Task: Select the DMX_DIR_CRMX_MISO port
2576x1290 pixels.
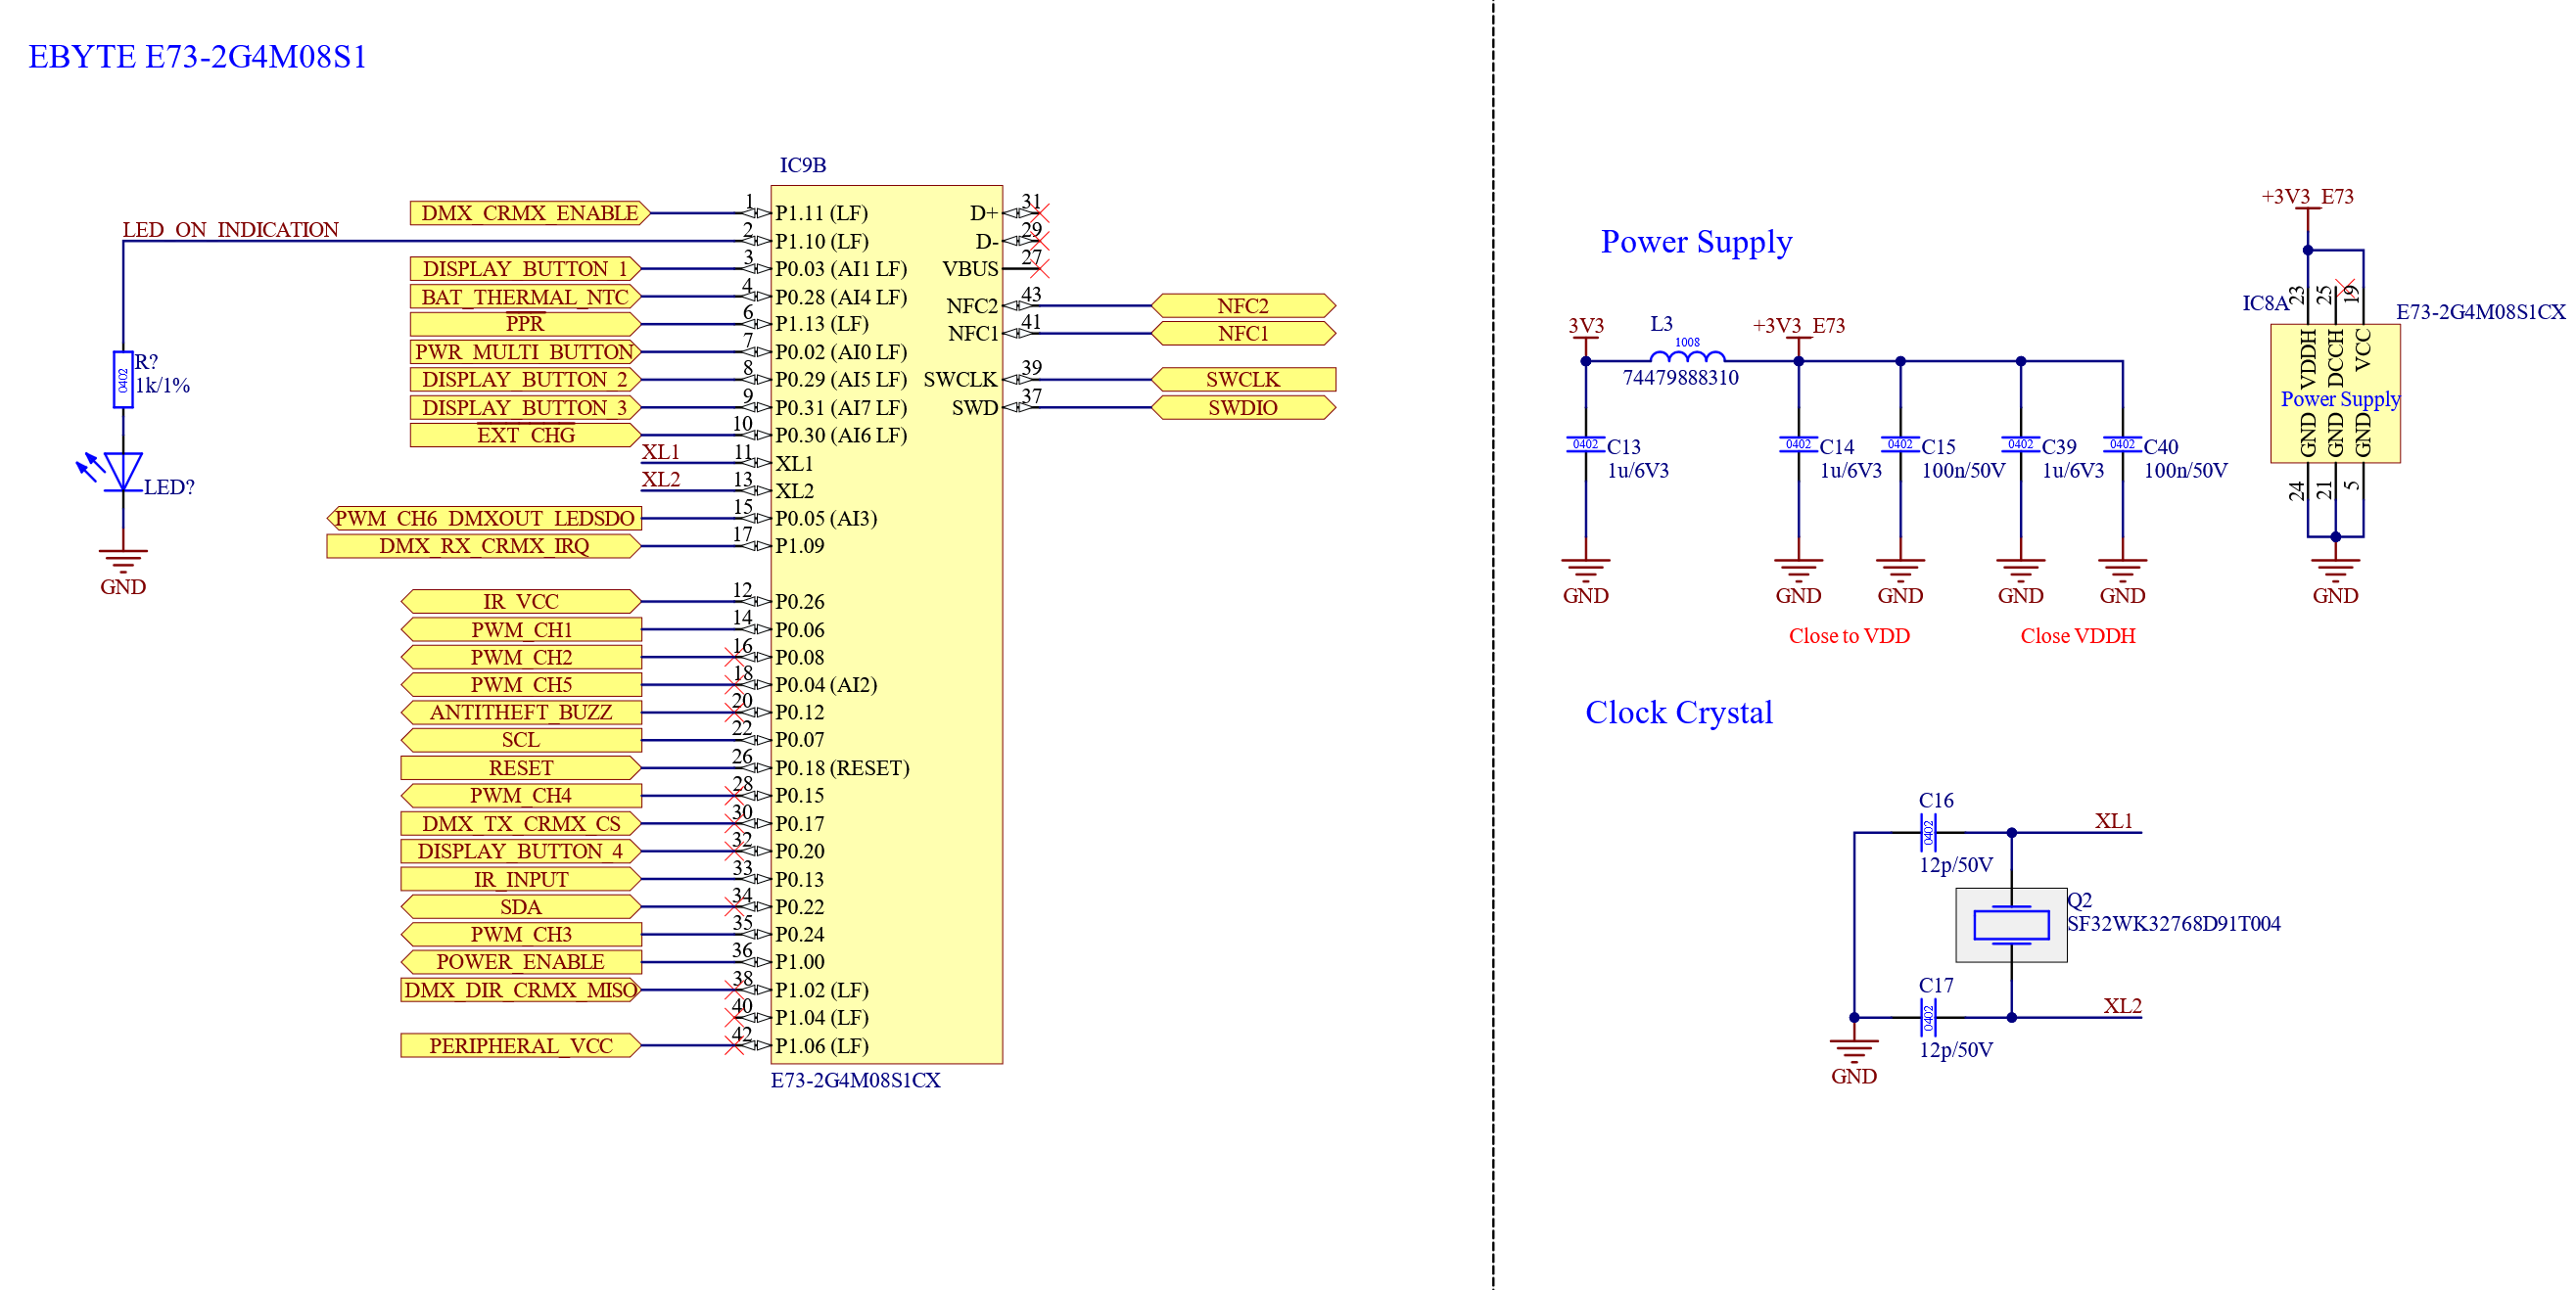Action: pos(521,990)
